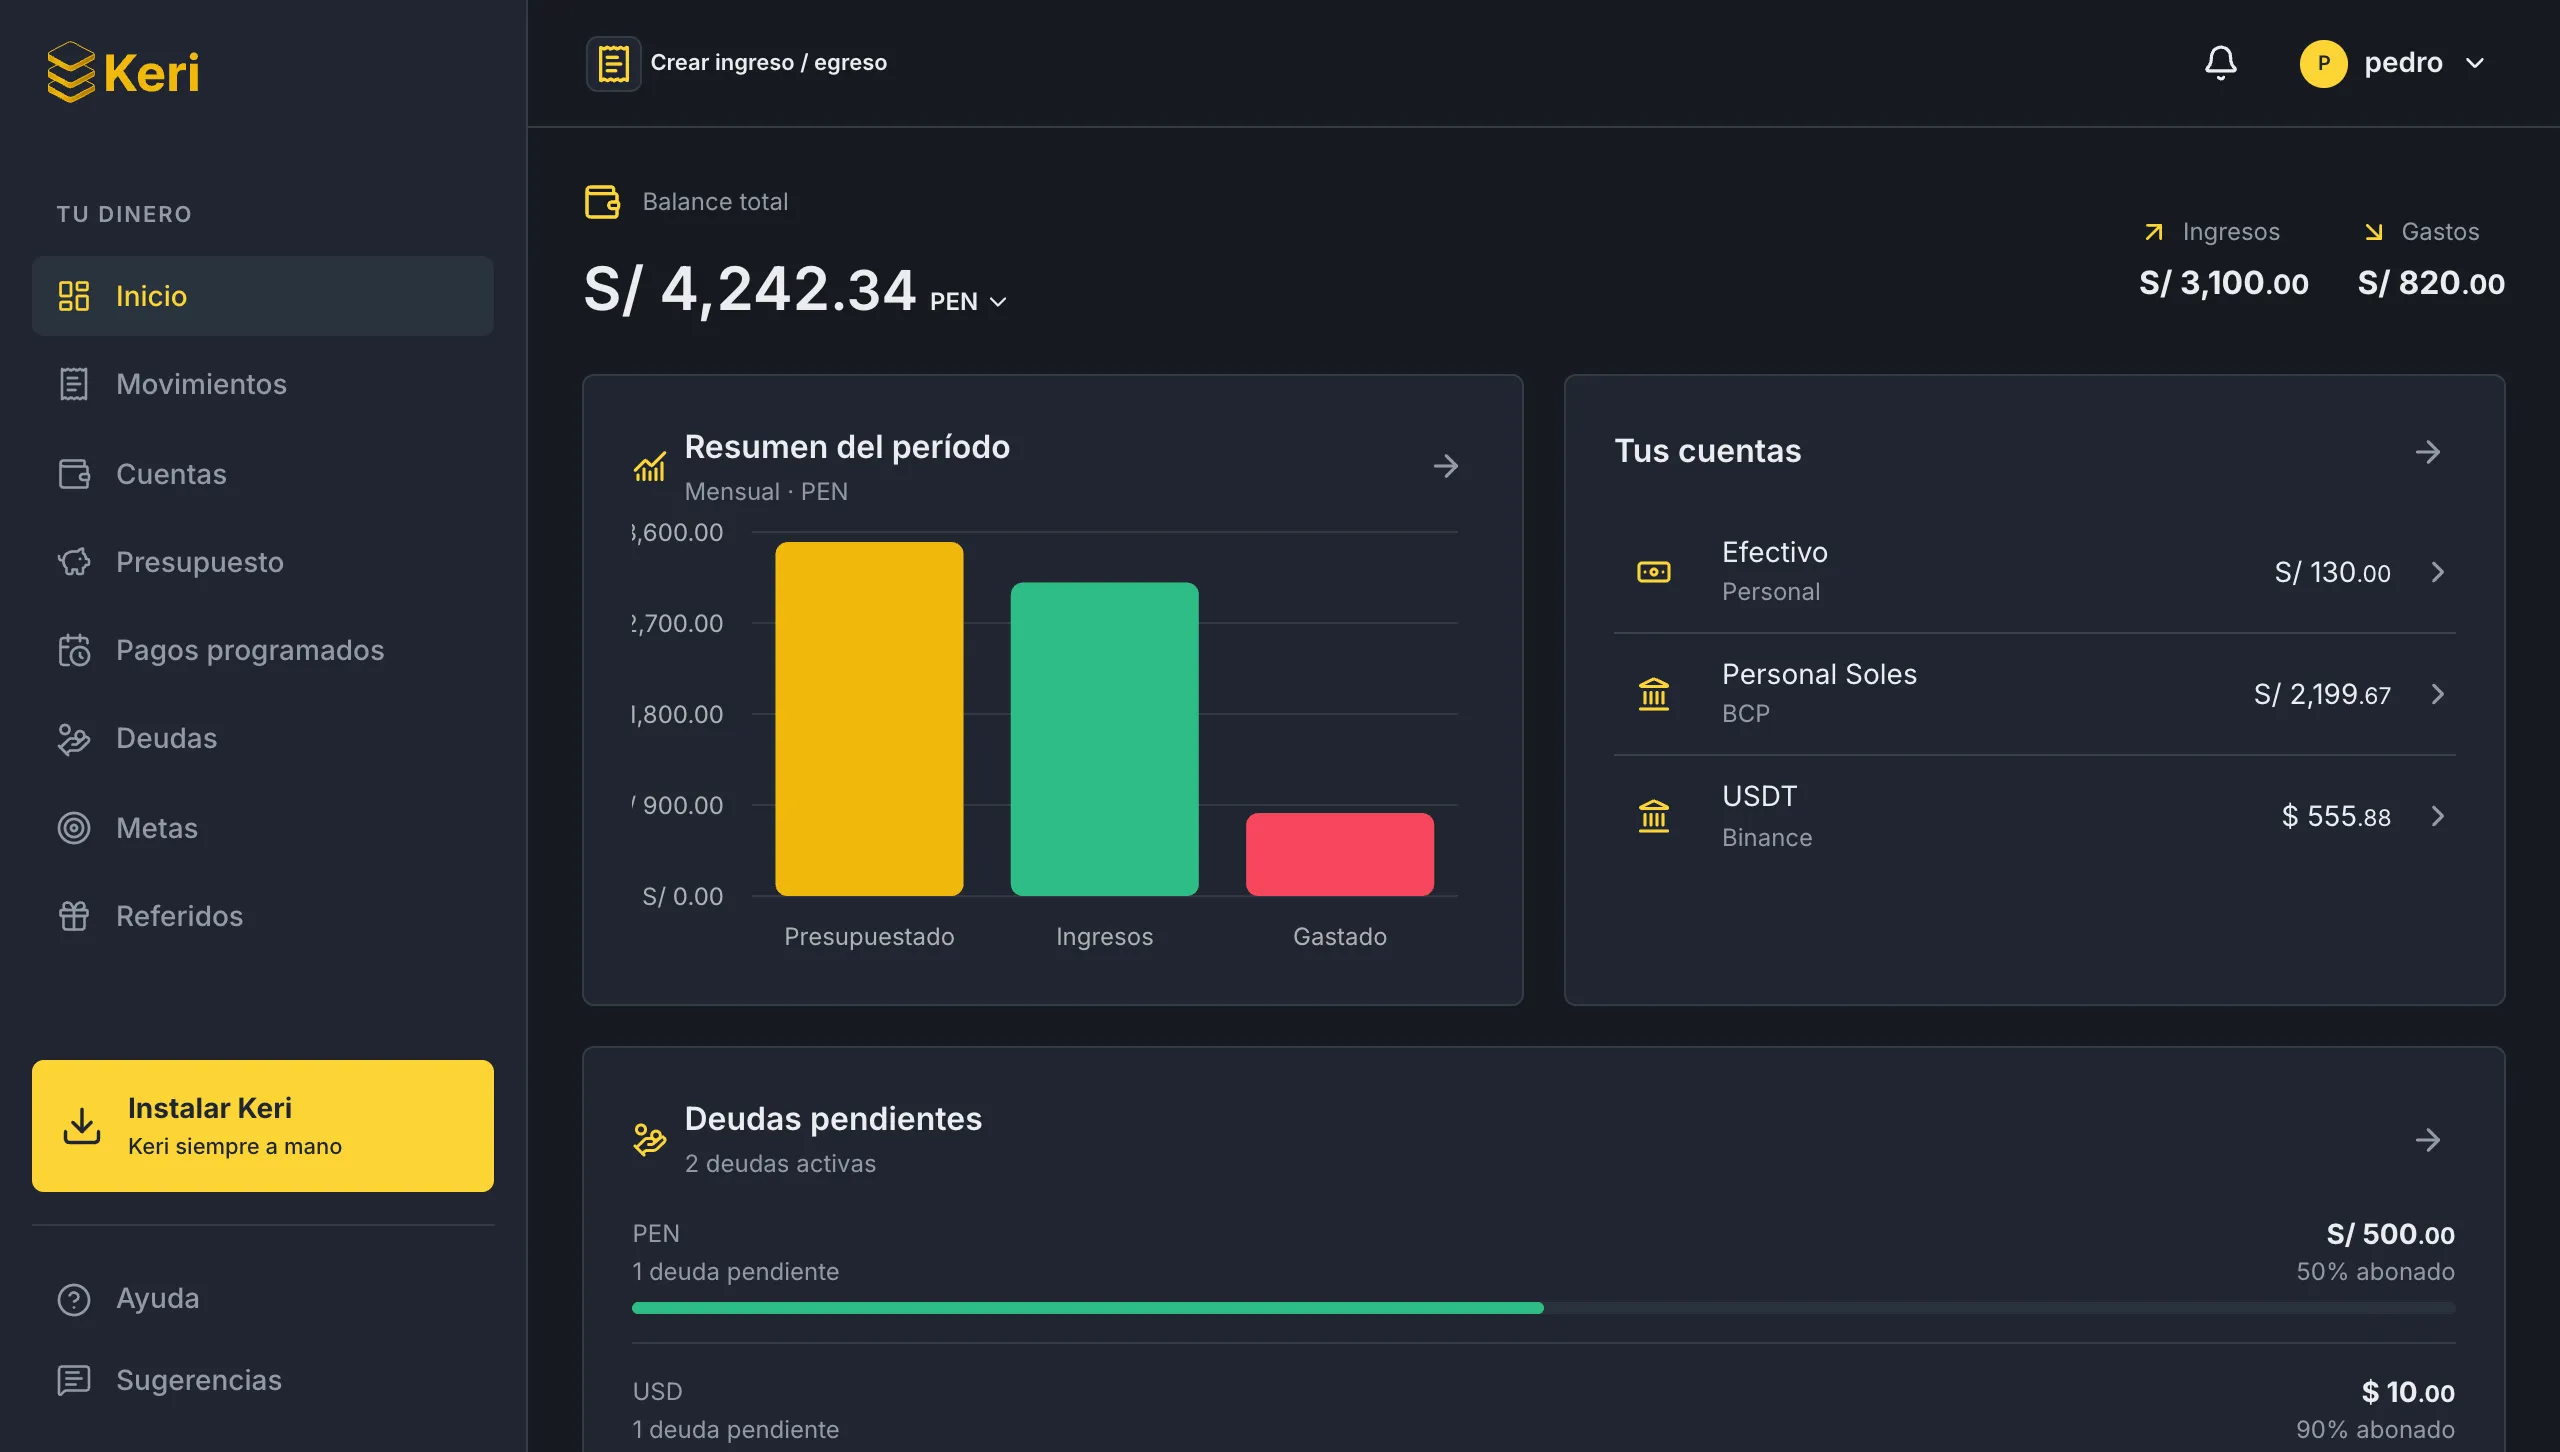
Task: Click the green Ingresos bar
Action: 1104,739
